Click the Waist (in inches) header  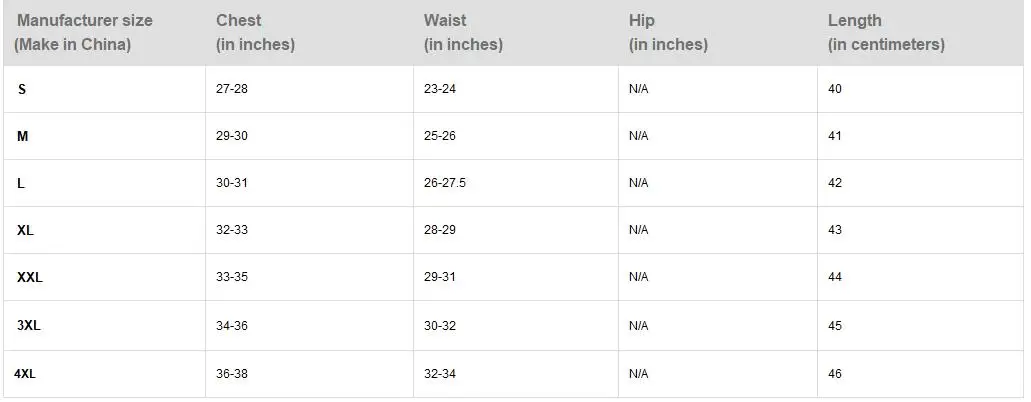[463, 32]
